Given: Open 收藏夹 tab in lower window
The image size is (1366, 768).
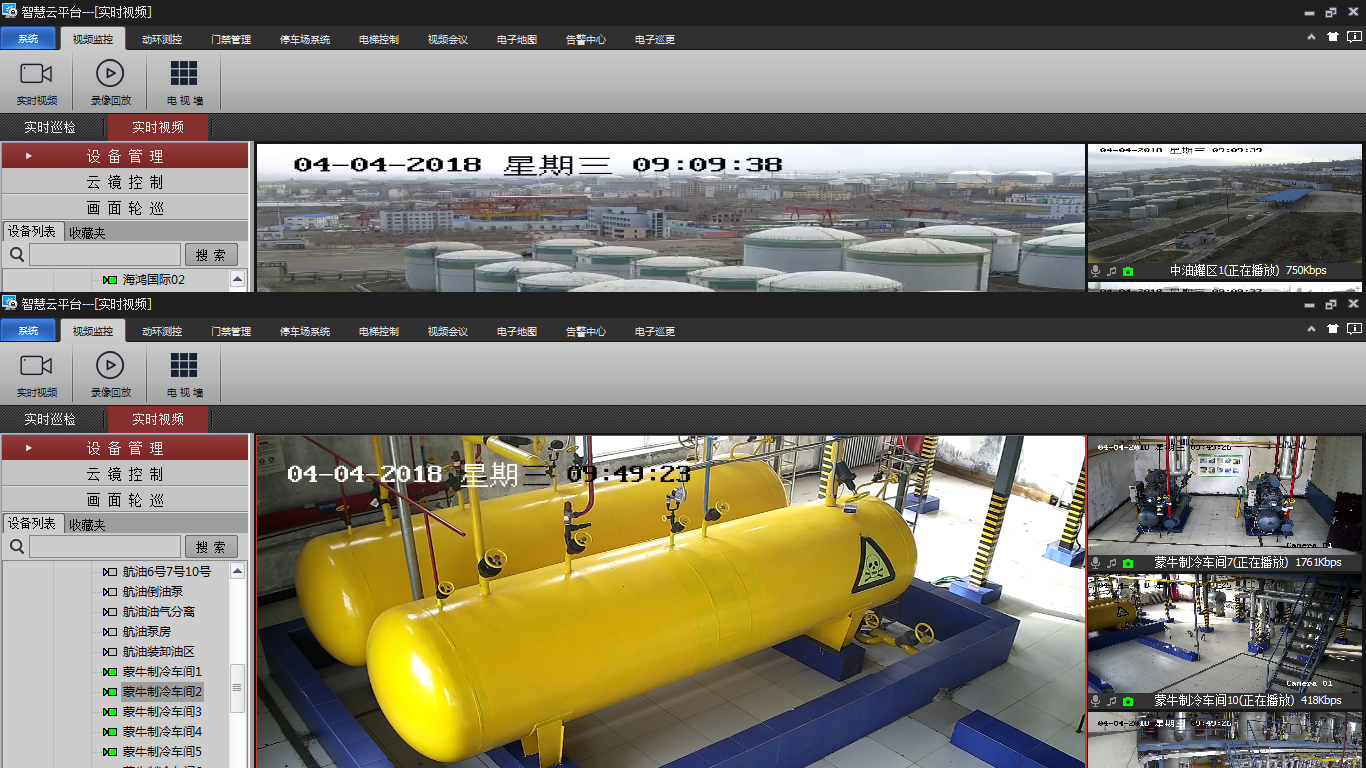Looking at the screenshot, I should pos(87,524).
